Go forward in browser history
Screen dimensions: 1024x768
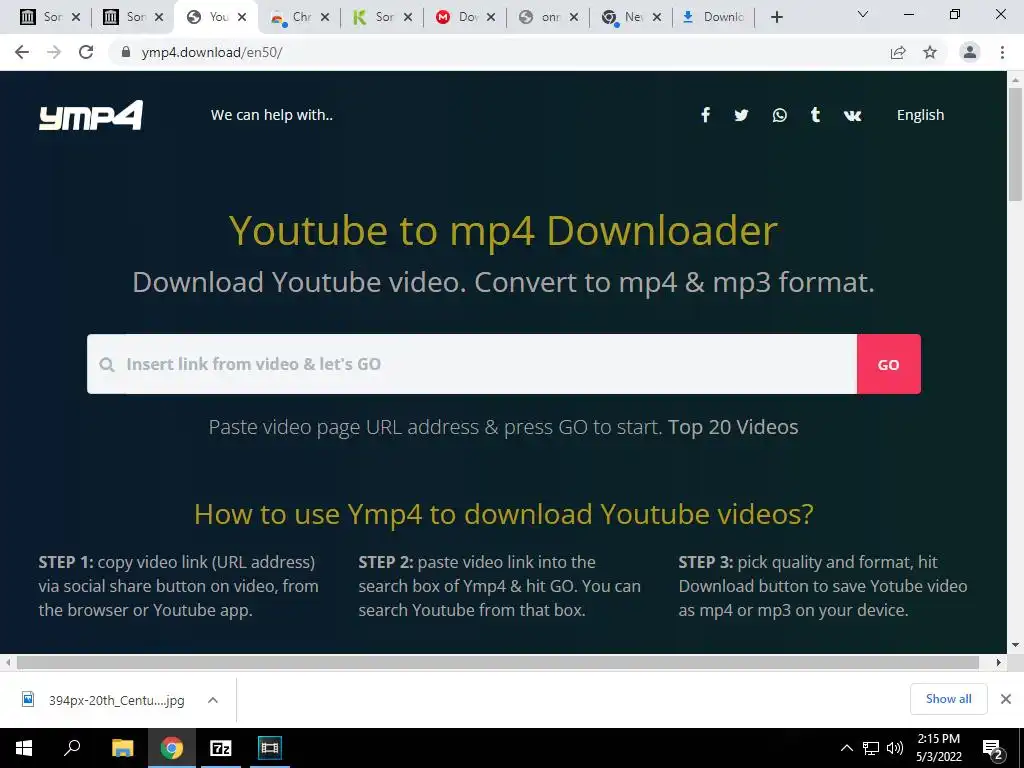point(54,52)
